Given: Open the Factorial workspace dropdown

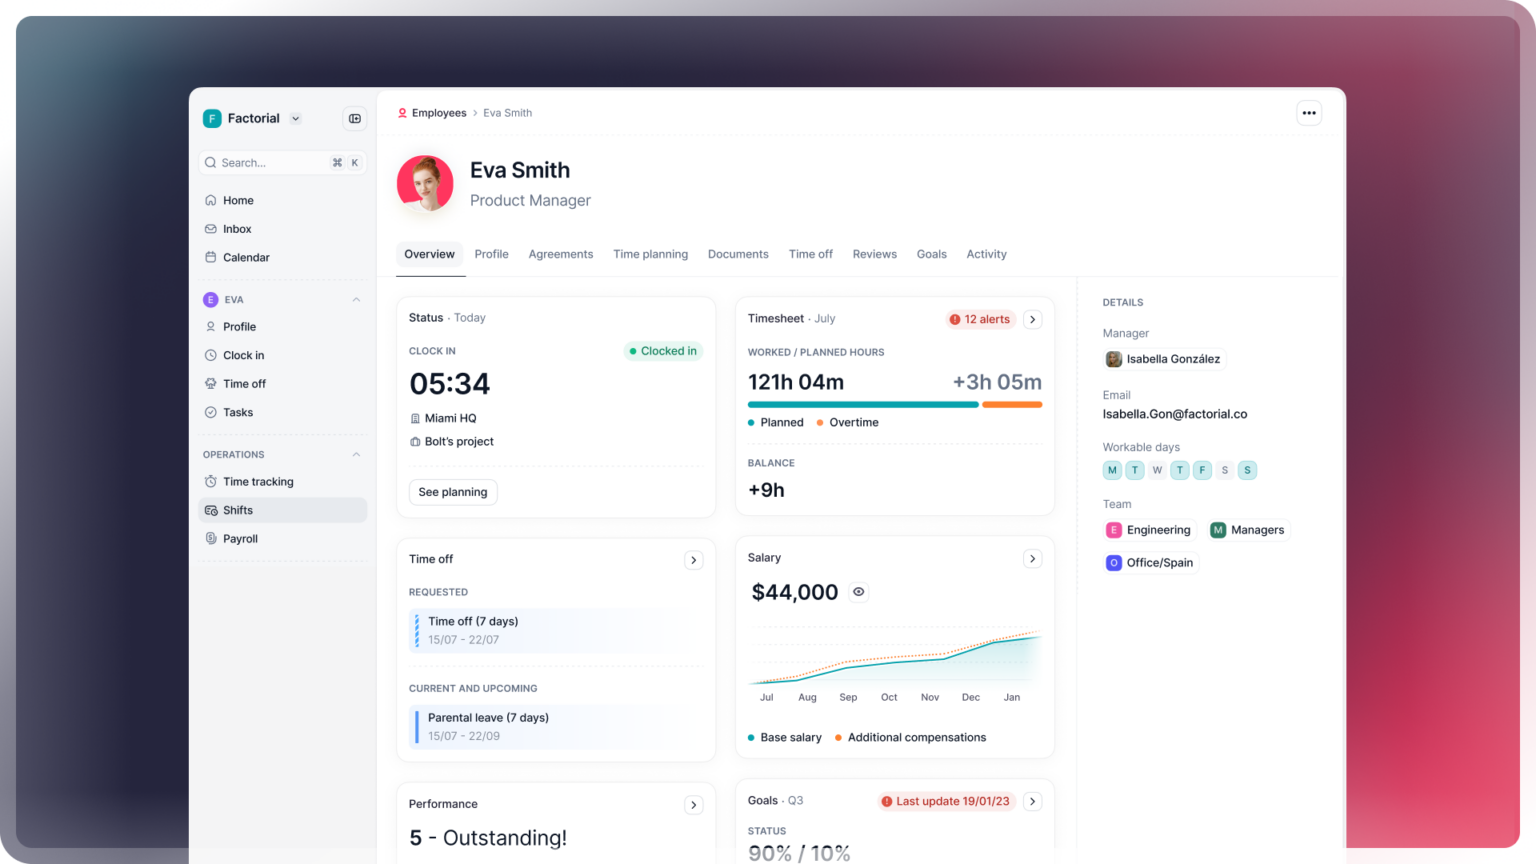Looking at the screenshot, I should (295, 118).
